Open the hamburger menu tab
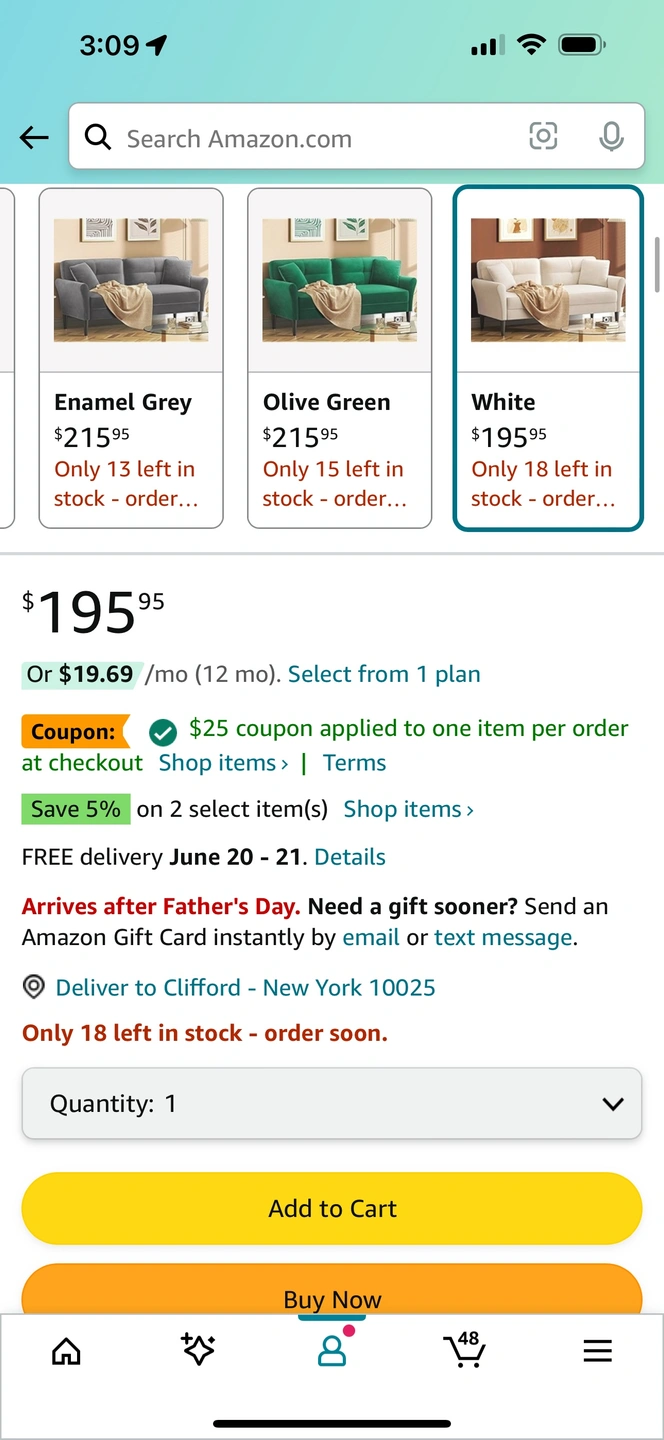Screen dimensions: 664x1440 (597, 1351)
